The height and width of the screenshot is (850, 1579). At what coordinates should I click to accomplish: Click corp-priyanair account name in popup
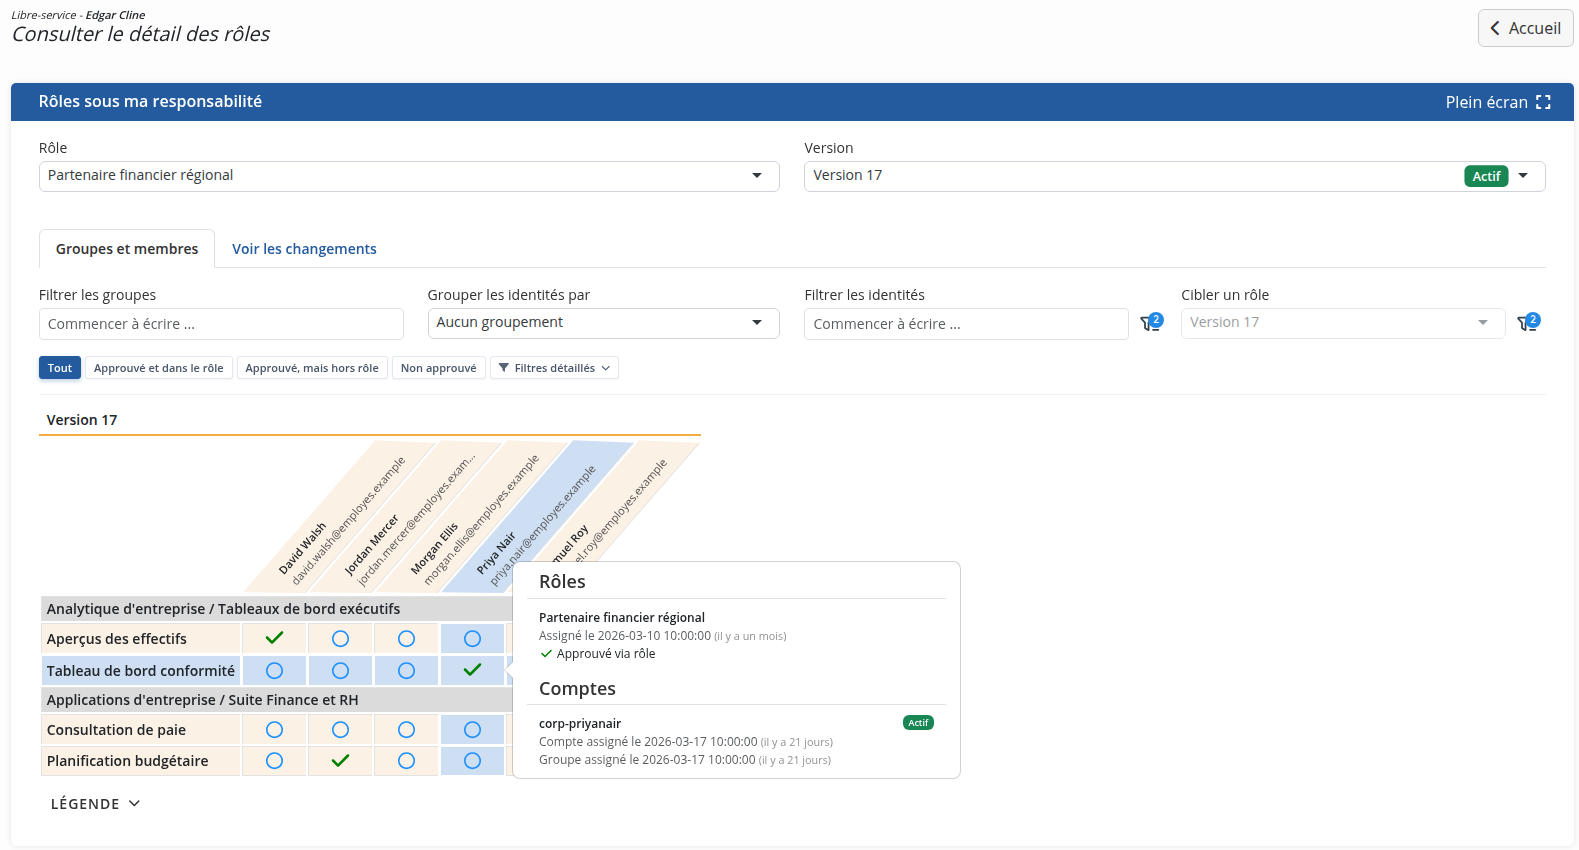(x=580, y=724)
